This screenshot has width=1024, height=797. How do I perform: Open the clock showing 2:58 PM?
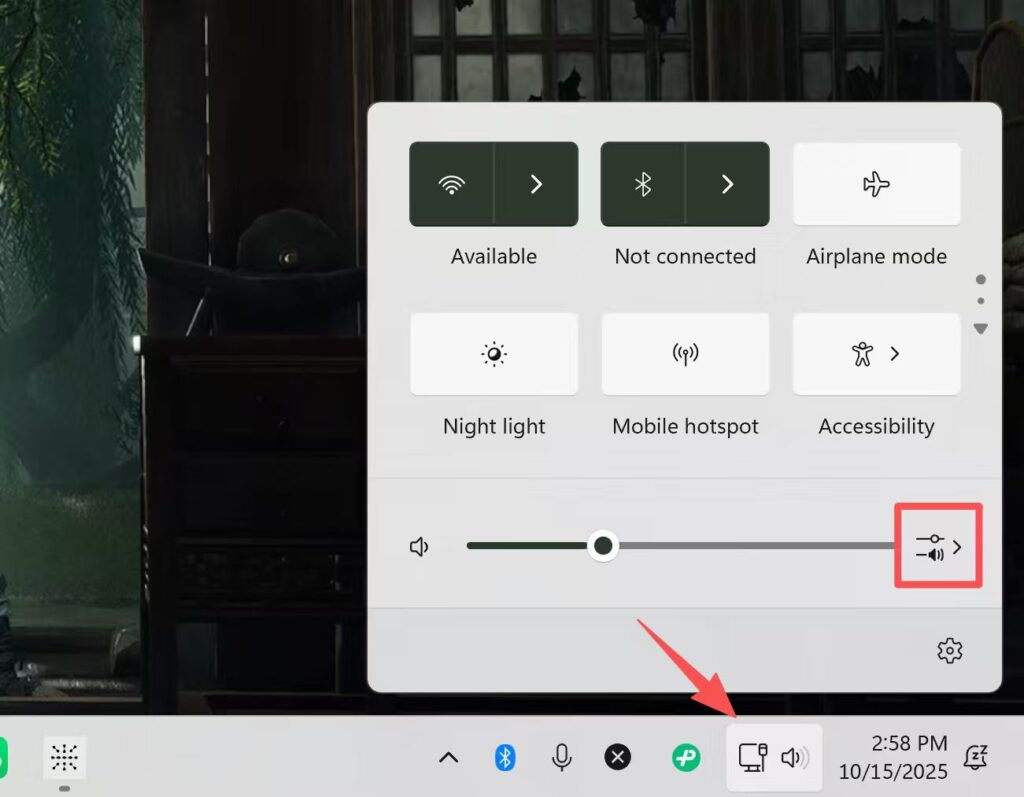point(893,758)
